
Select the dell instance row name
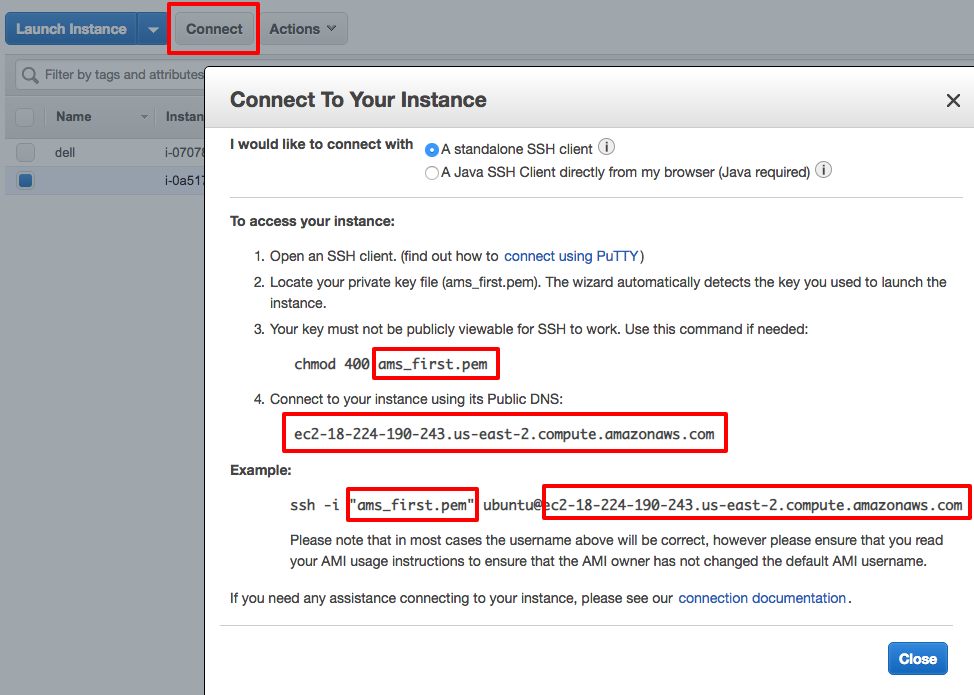click(x=65, y=153)
